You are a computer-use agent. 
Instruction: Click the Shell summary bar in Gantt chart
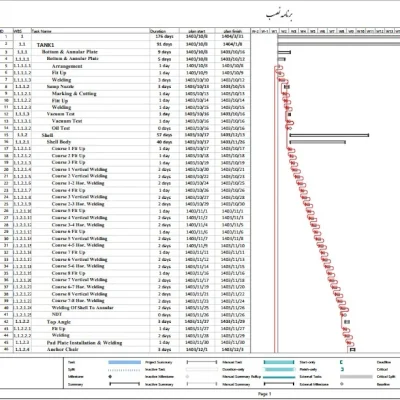pyautogui.click(x=329, y=135)
